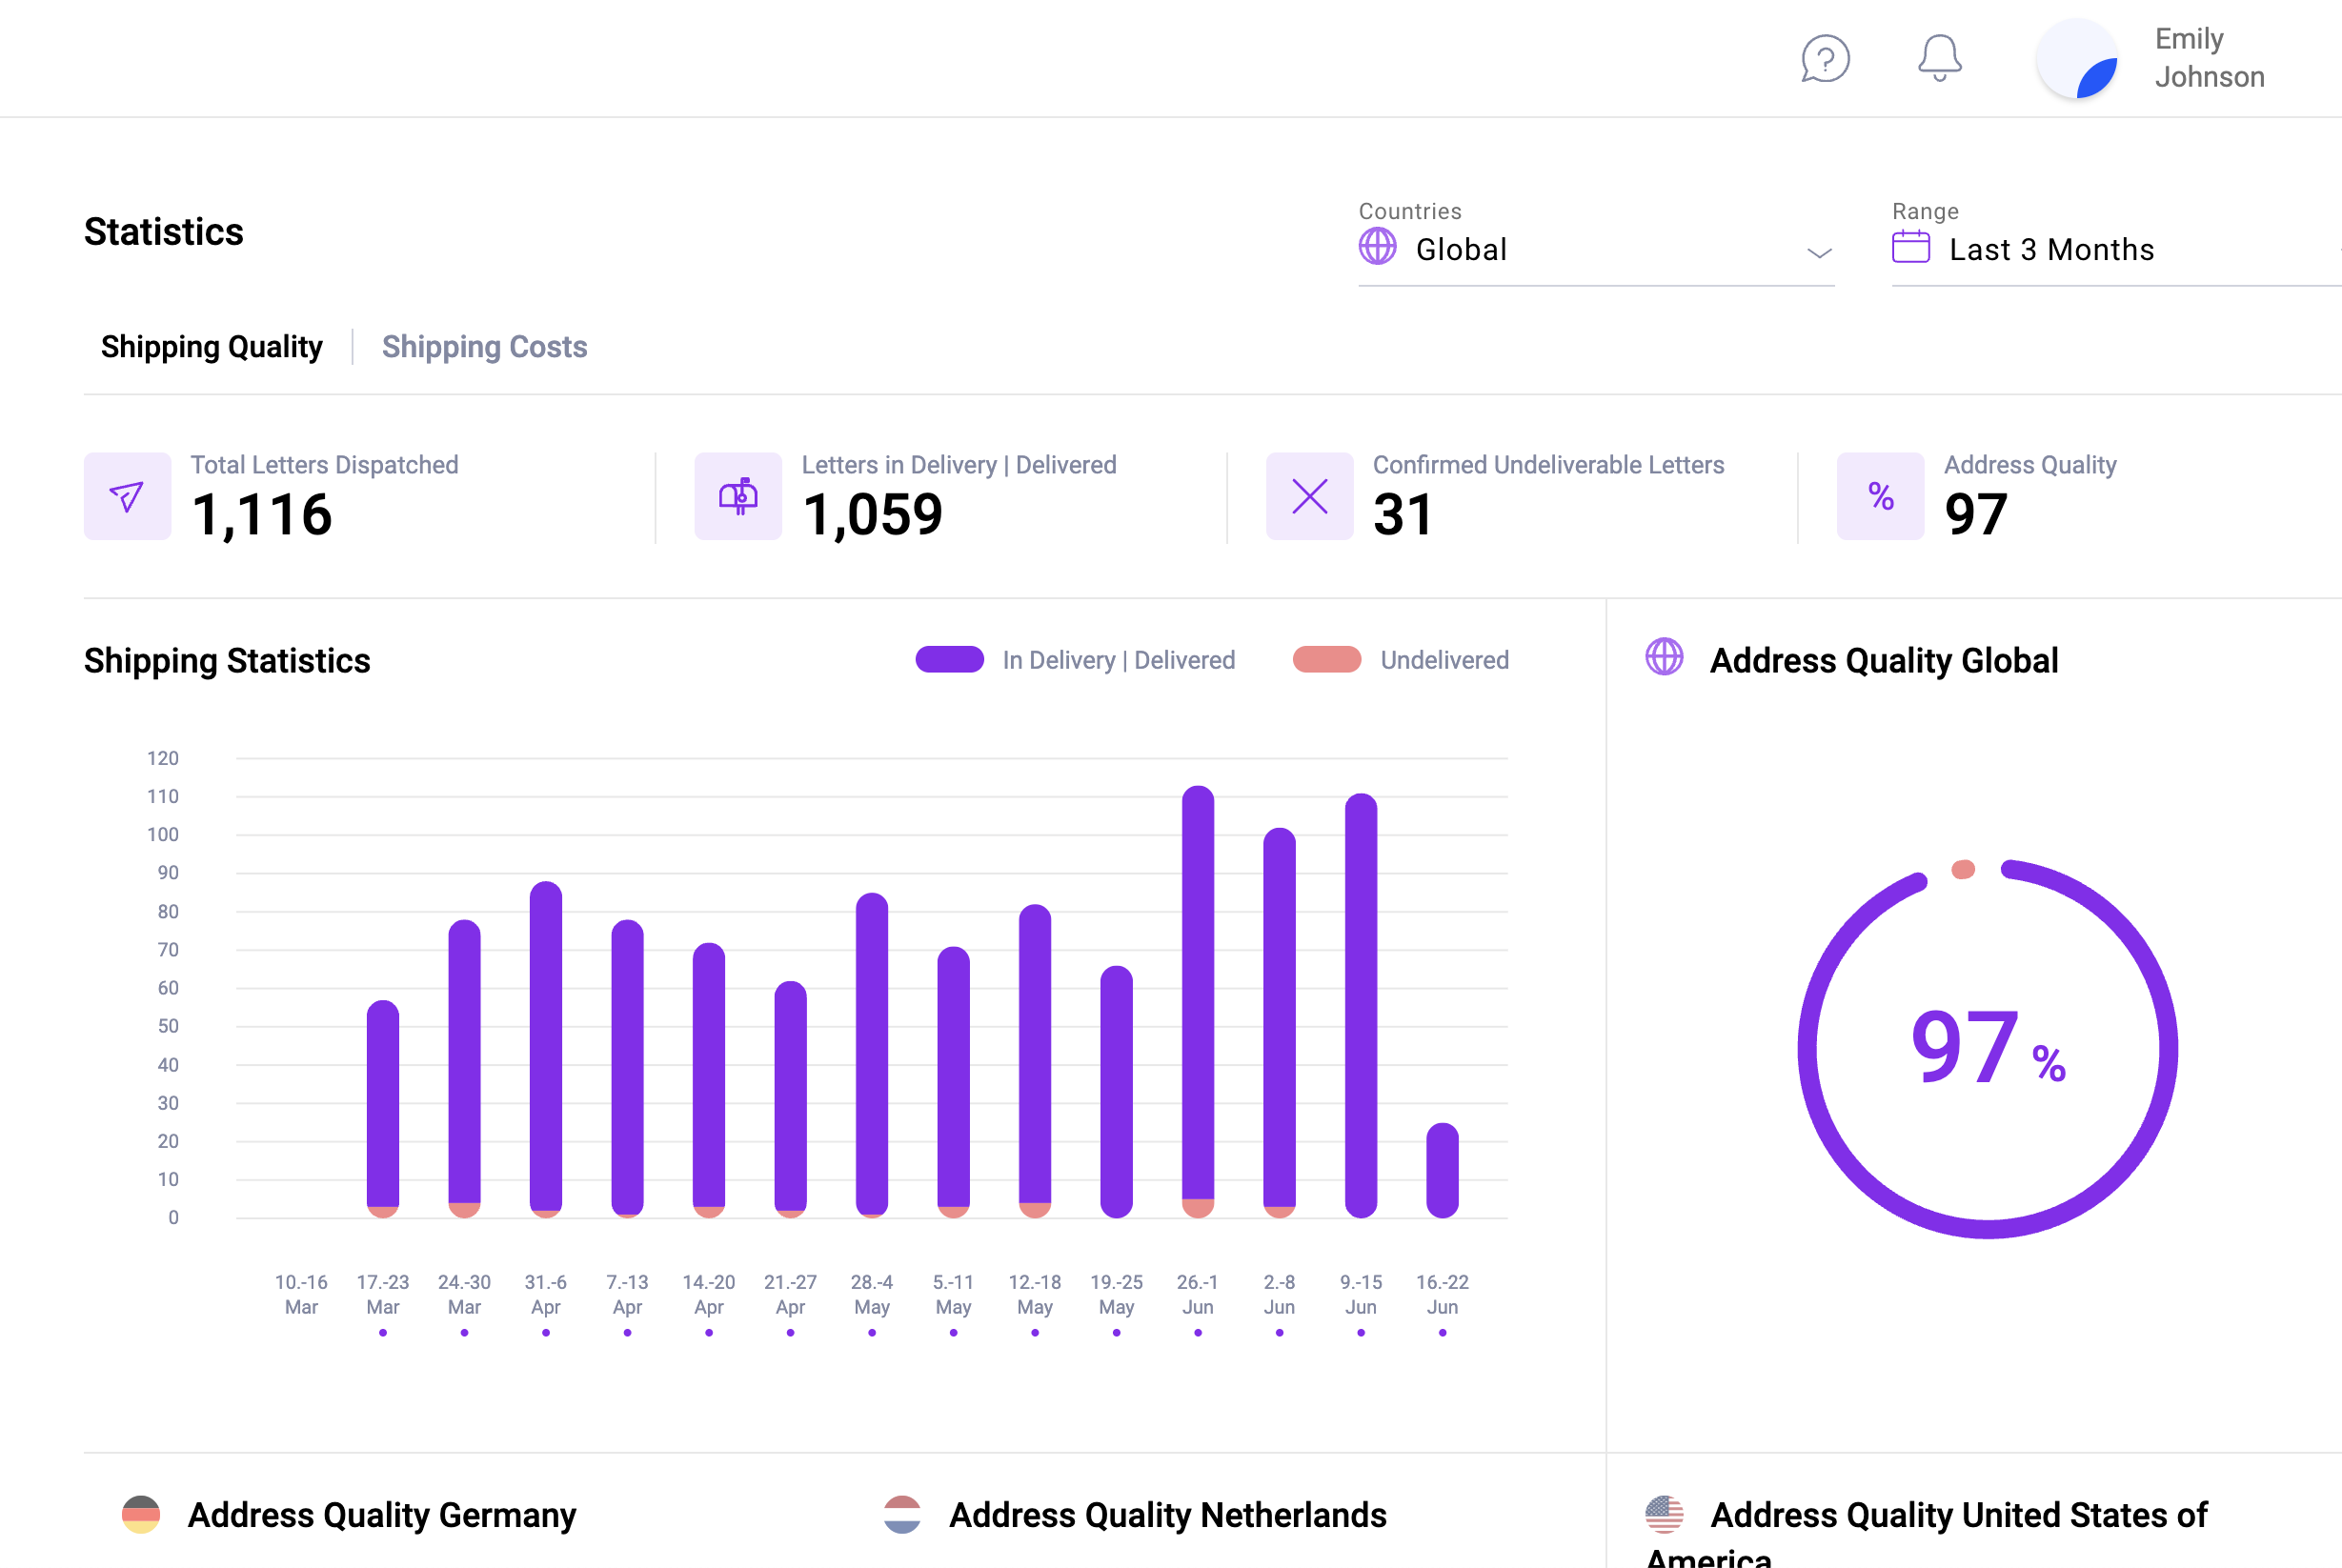Click the Germany flag icon
2342x1568 pixels.
(141, 1514)
